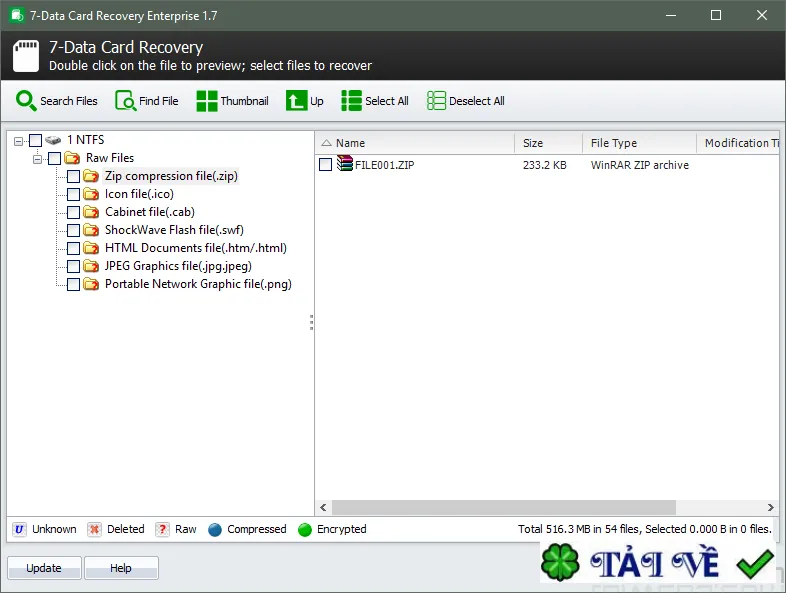Open the Search Files magnifier tool
Image resolution: width=786 pixels, height=593 pixels.
pos(26,101)
